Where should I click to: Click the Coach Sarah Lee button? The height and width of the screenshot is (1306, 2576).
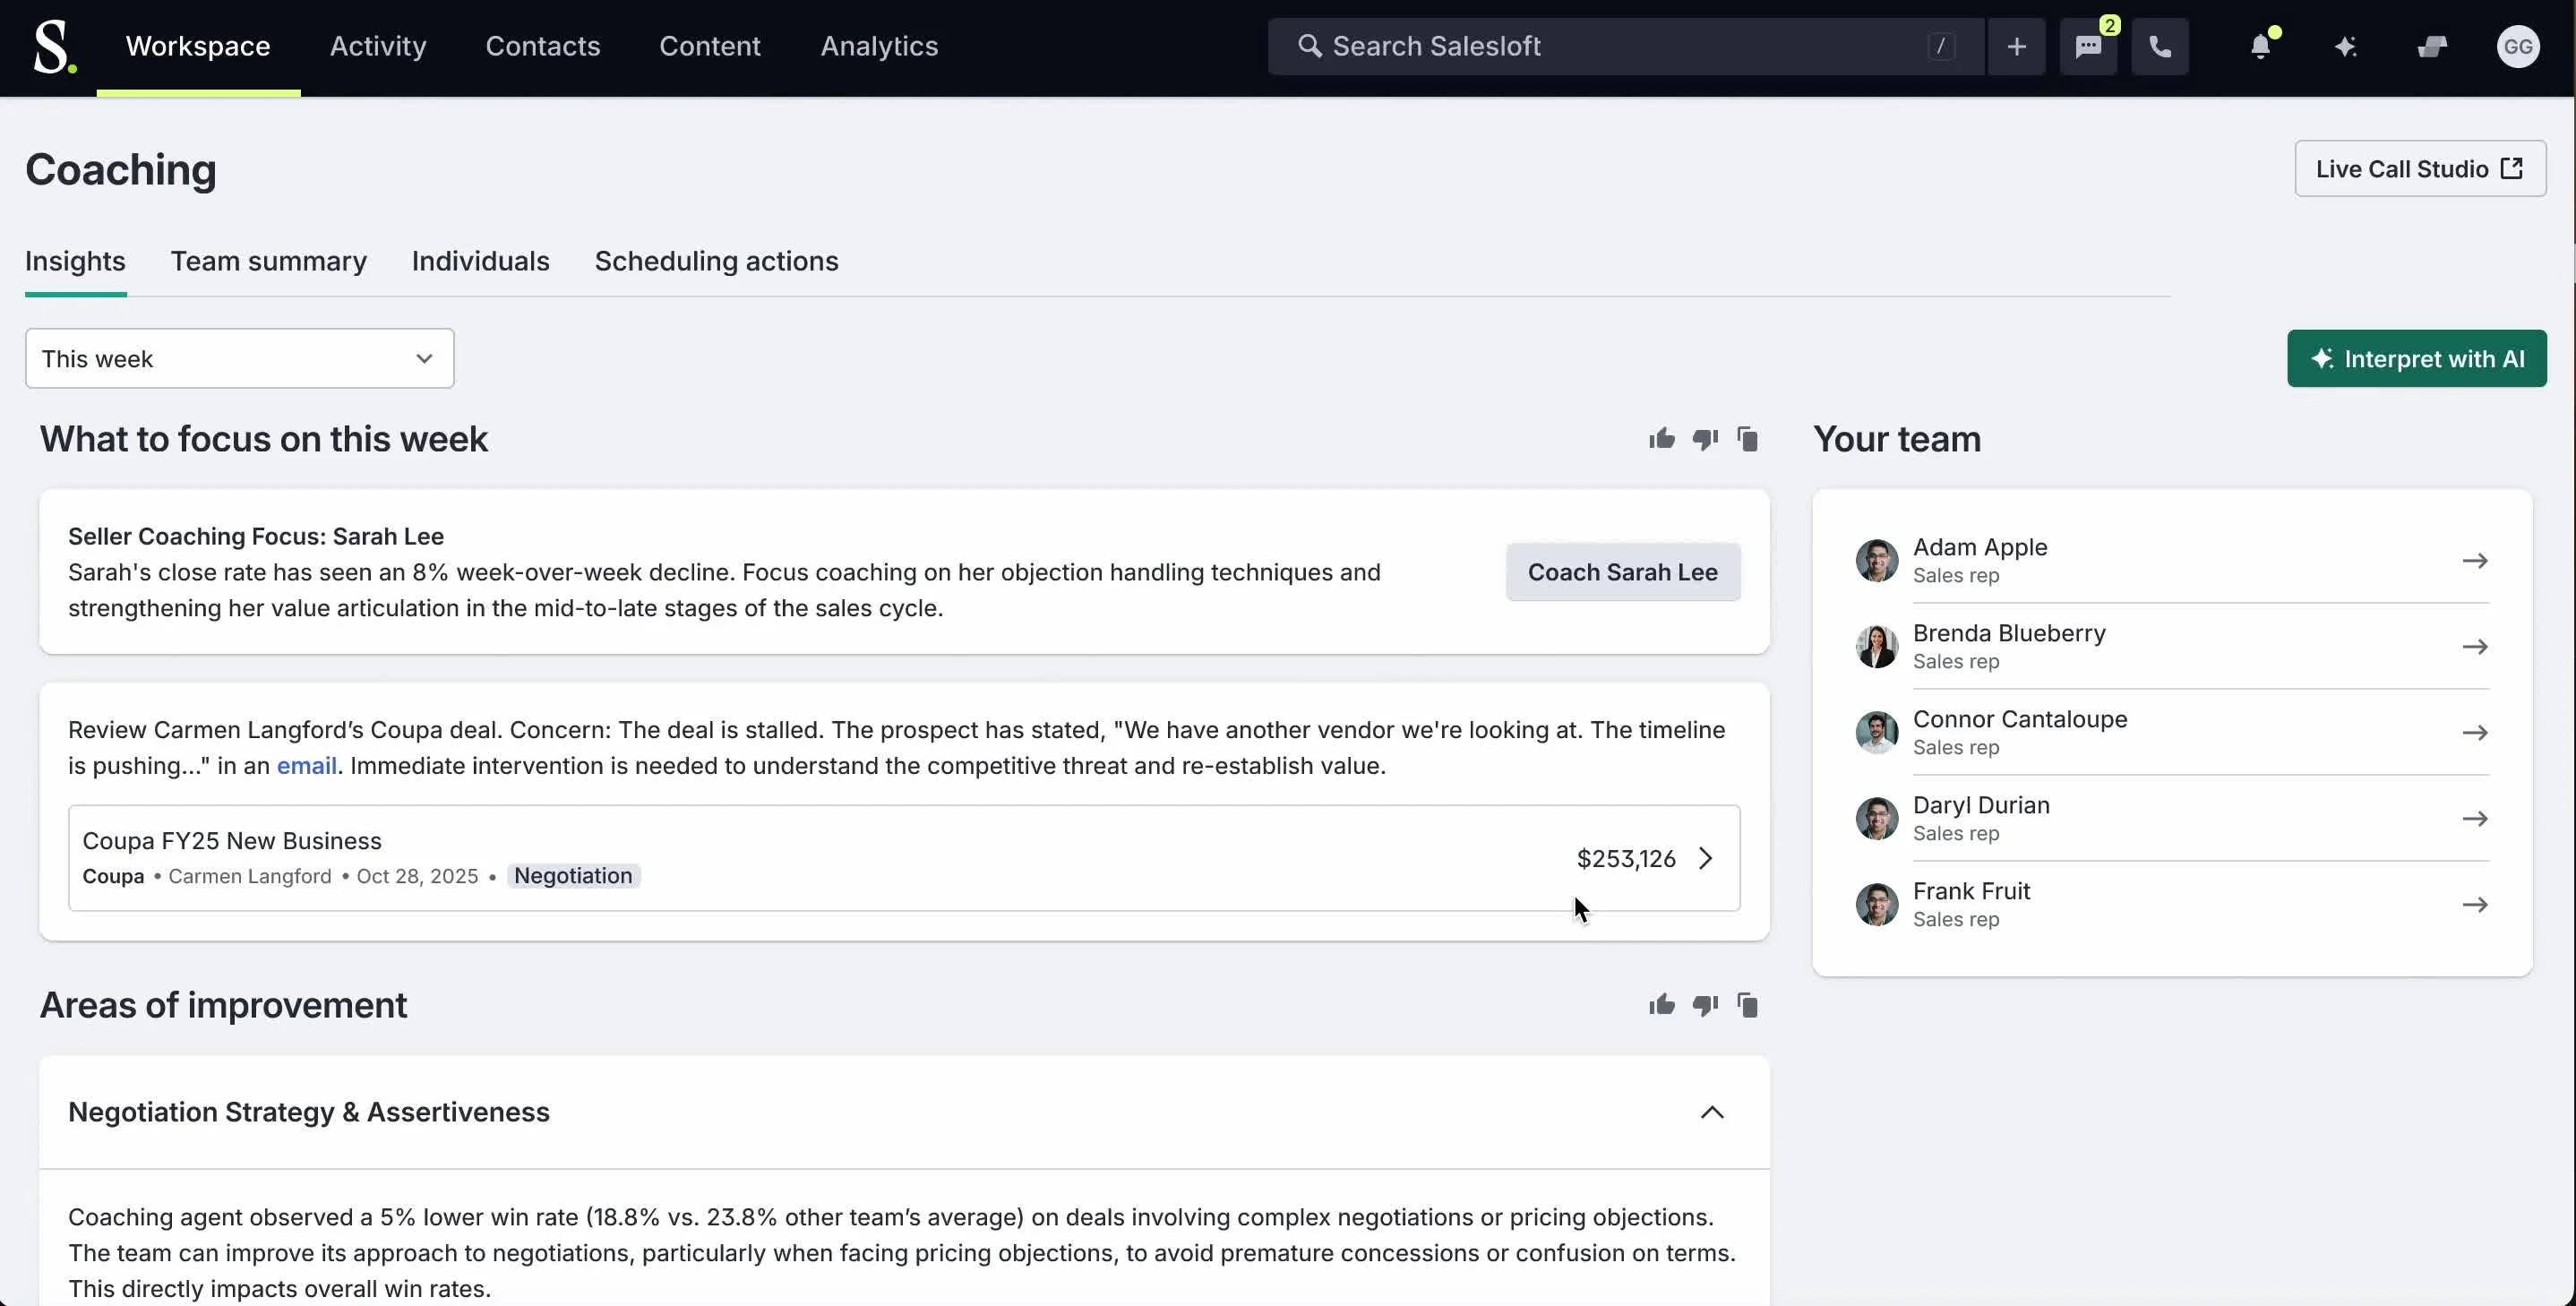(1622, 572)
